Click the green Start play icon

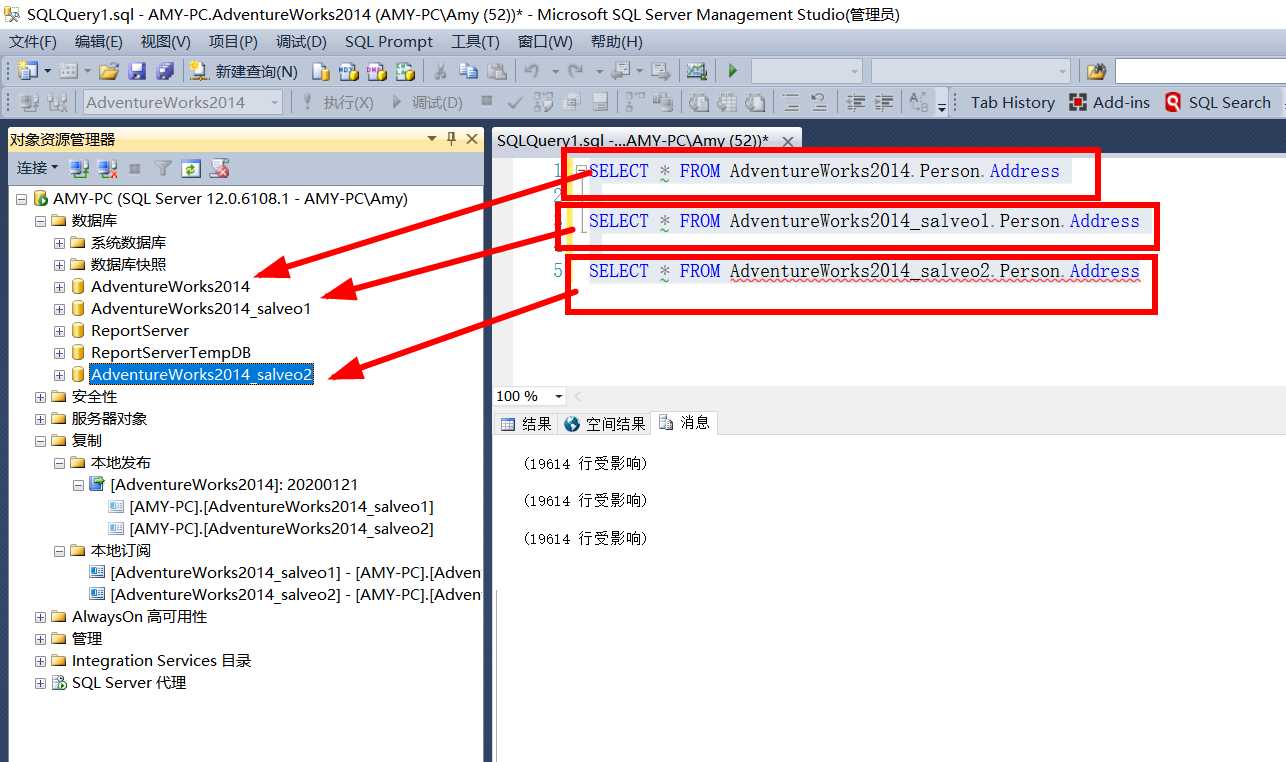[x=733, y=71]
